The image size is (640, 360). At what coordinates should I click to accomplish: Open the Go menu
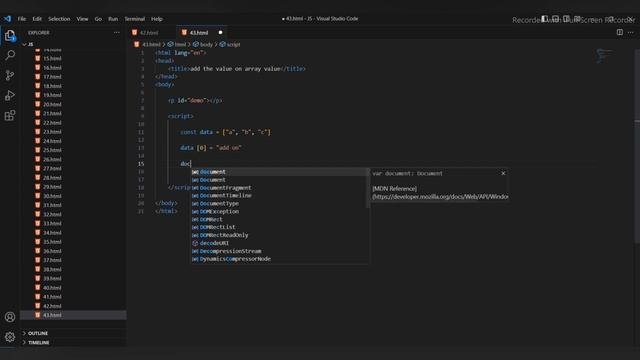98,19
